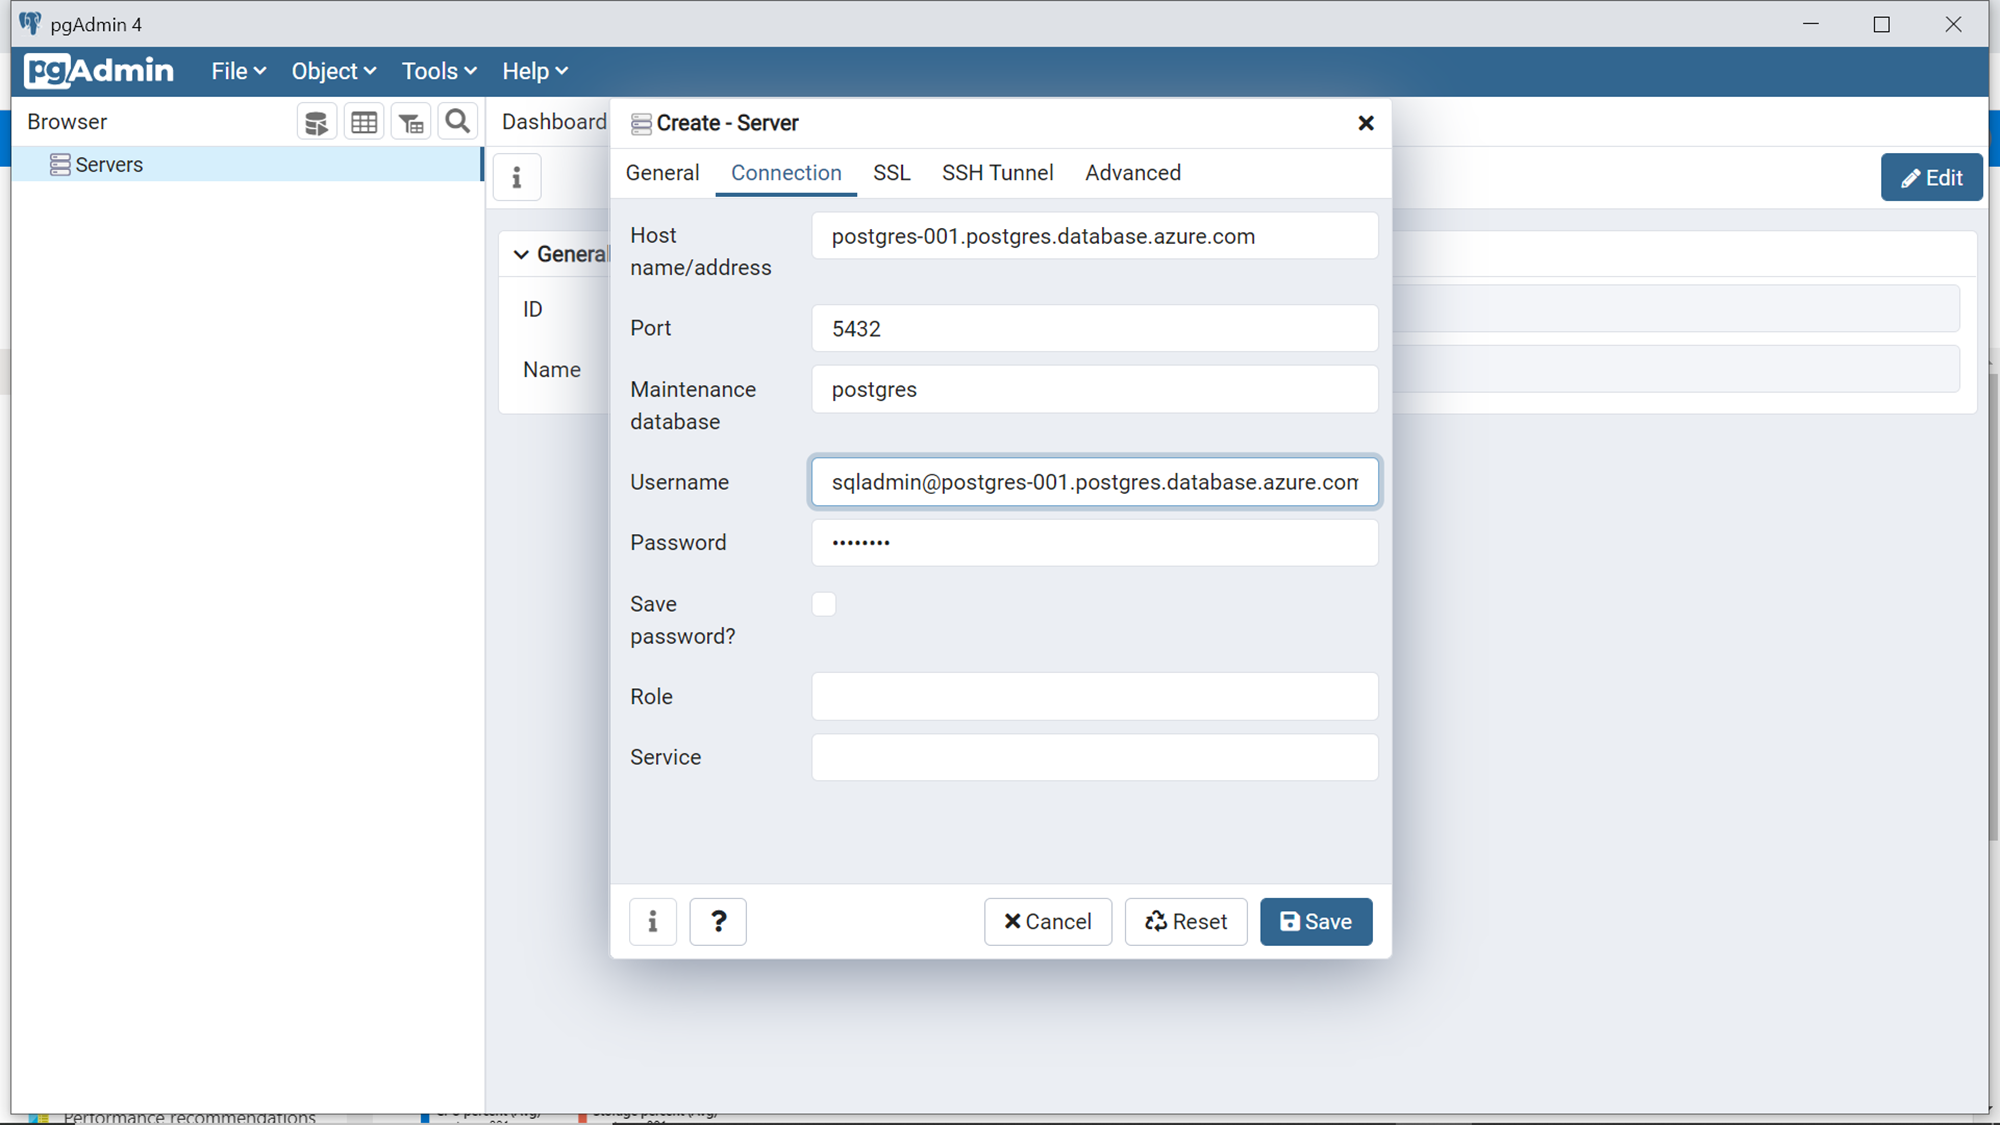The width and height of the screenshot is (2000, 1125).
Task: Select the Servers tree node
Action: coord(109,164)
